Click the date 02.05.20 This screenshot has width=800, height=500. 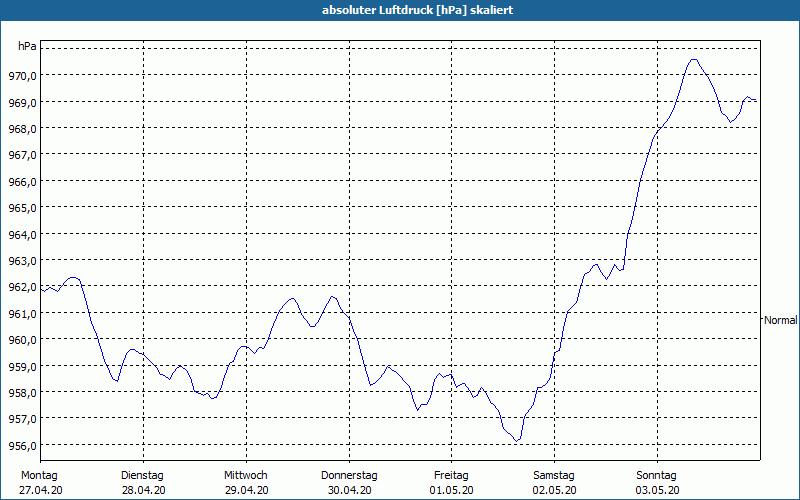(x=555, y=490)
